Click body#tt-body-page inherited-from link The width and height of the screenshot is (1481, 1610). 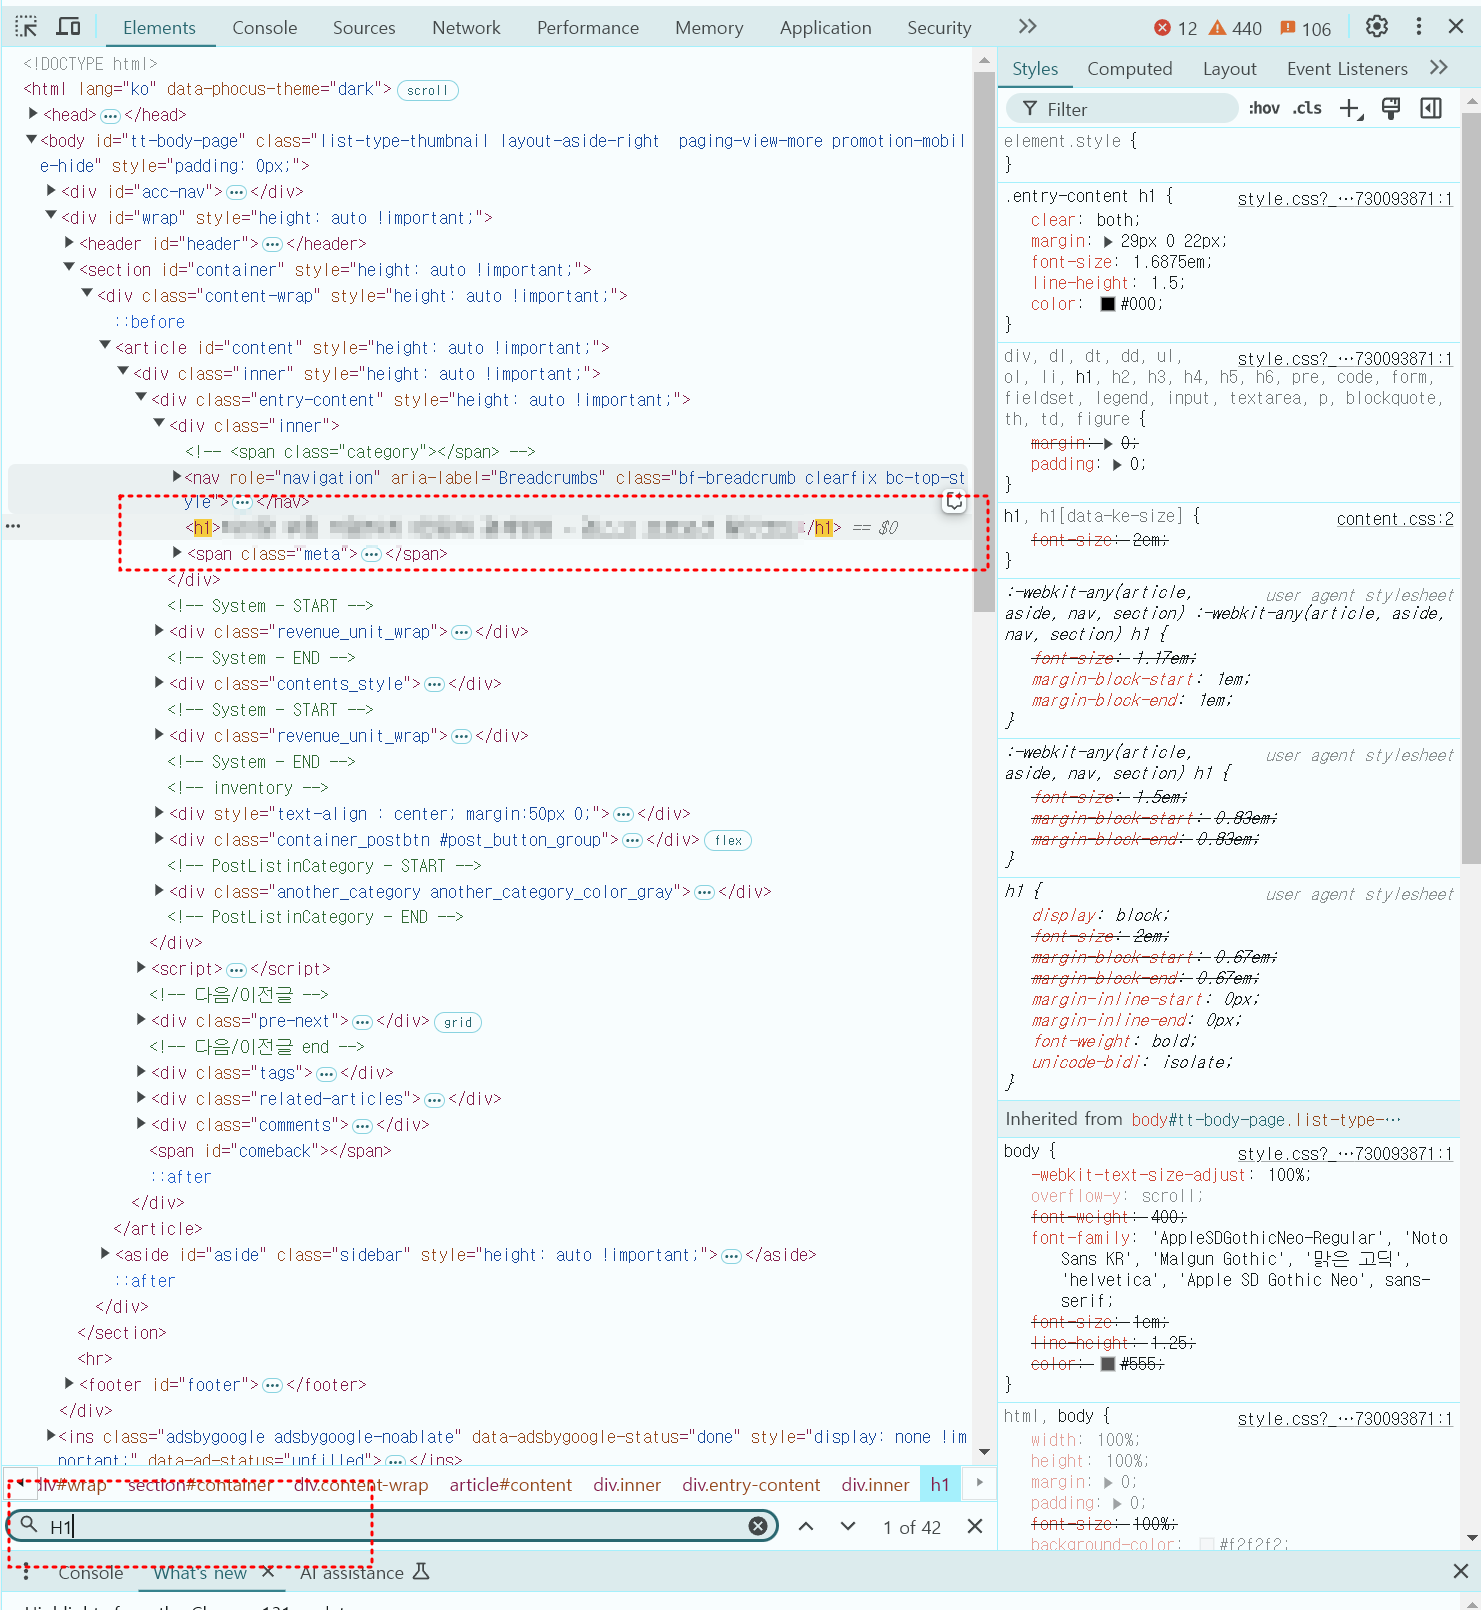point(1265,1120)
